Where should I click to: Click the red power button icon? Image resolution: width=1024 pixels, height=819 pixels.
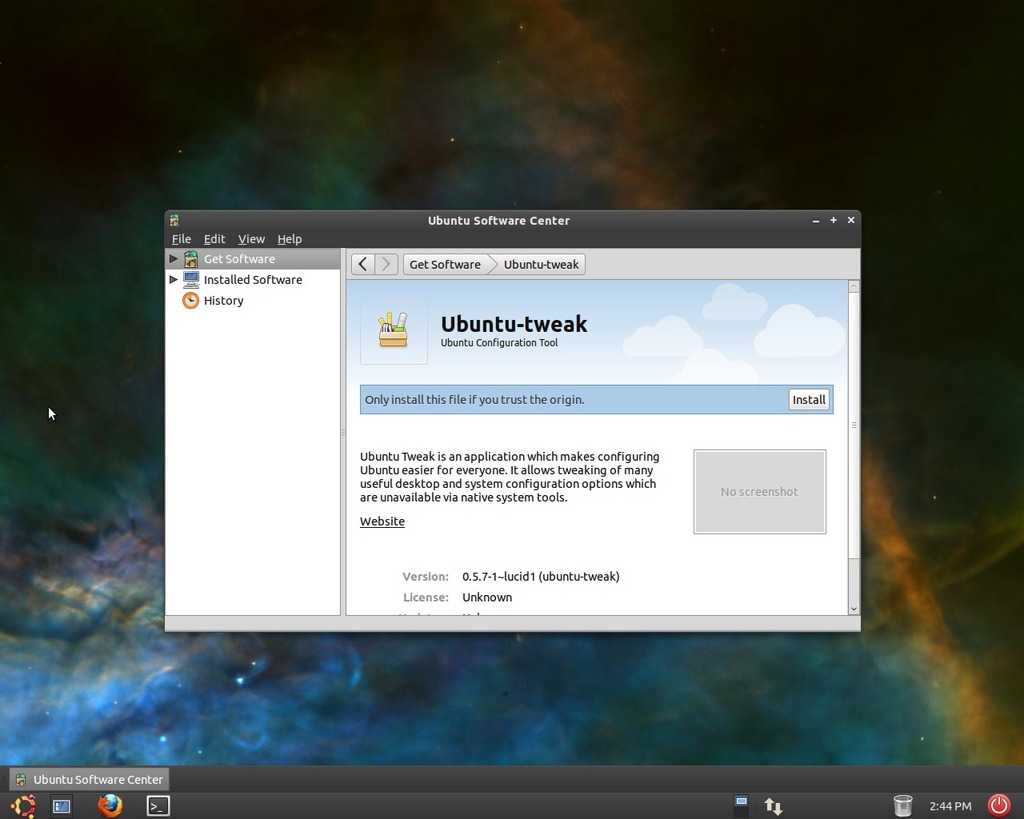pos(999,806)
